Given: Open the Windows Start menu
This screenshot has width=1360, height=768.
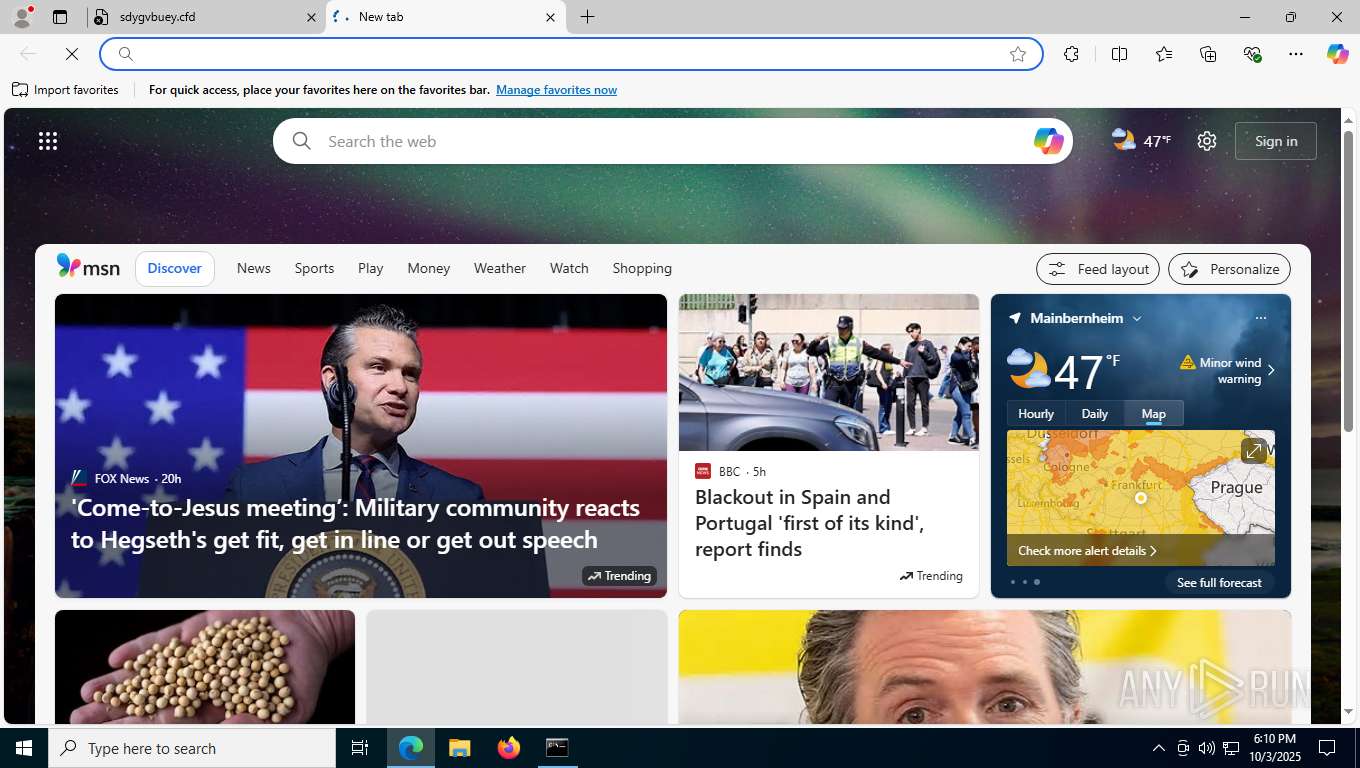Looking at the screenshot, I should 24,748.
